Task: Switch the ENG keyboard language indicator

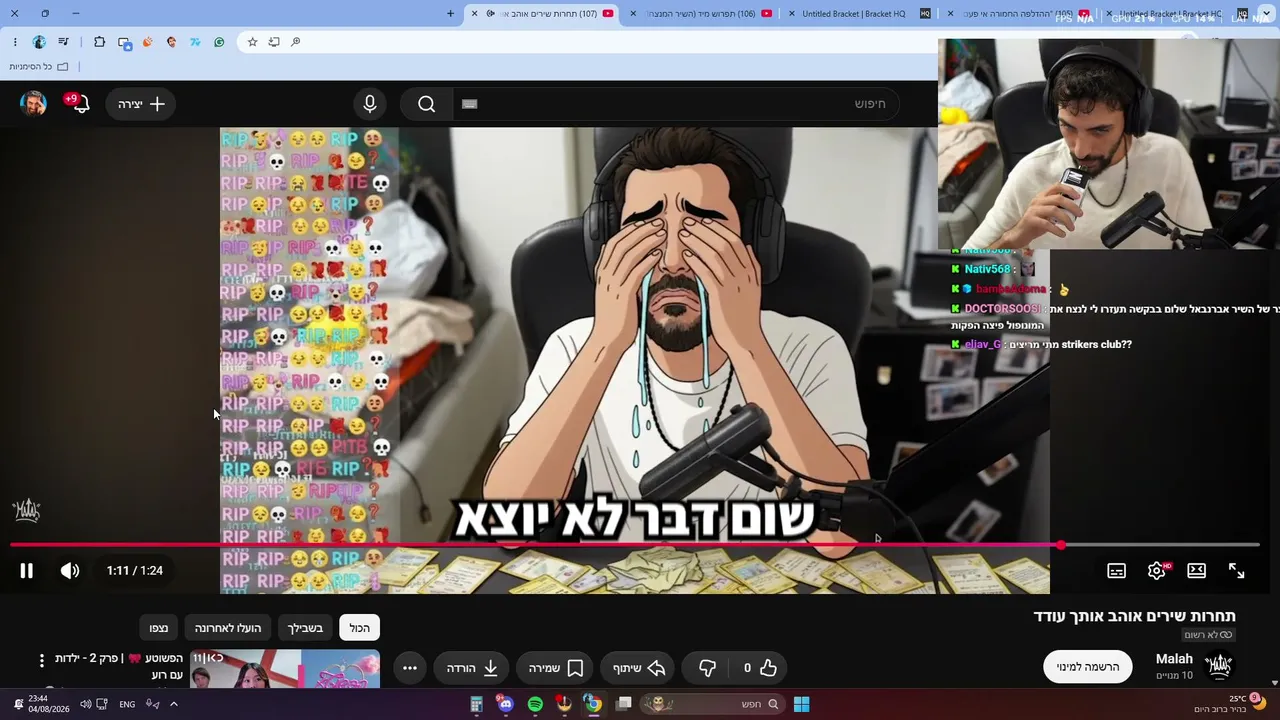Action: pos(127,704)
